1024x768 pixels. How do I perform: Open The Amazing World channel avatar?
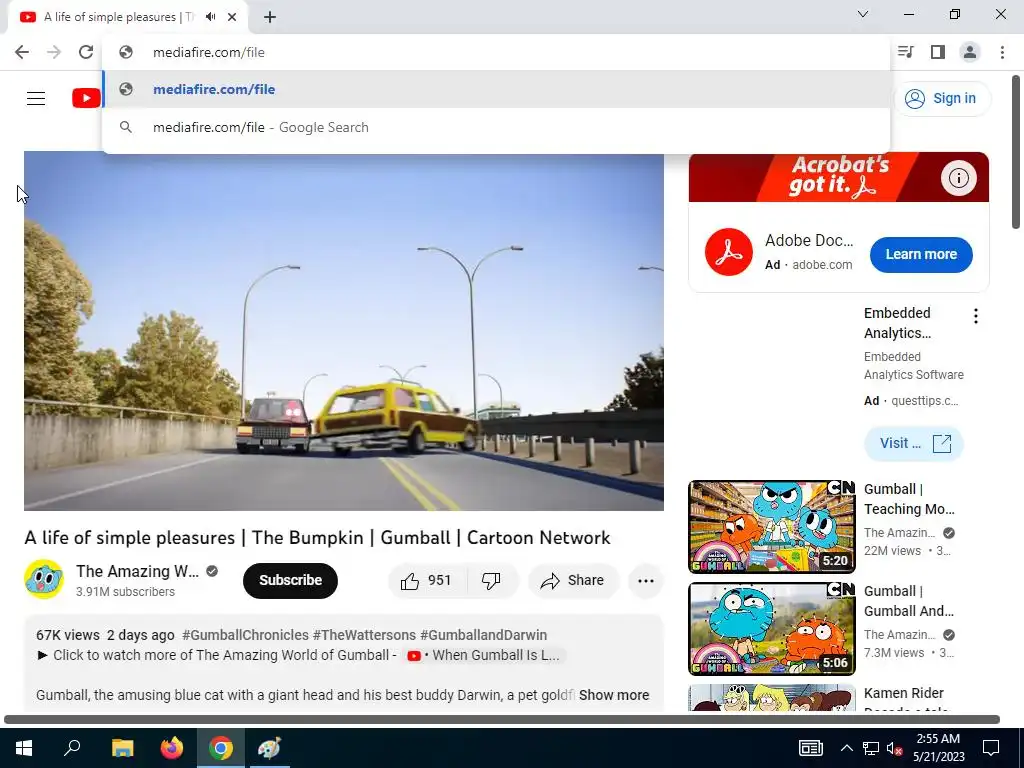click(x=44, y=579)
